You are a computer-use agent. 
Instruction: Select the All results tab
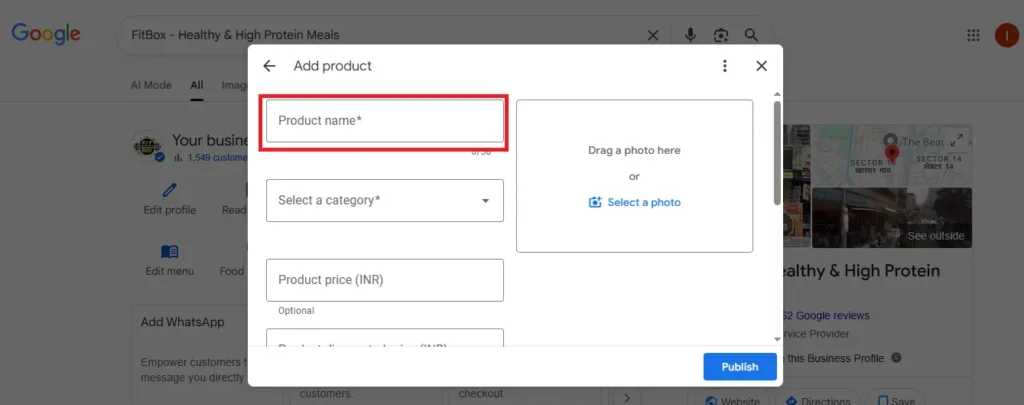pos(197,85)
